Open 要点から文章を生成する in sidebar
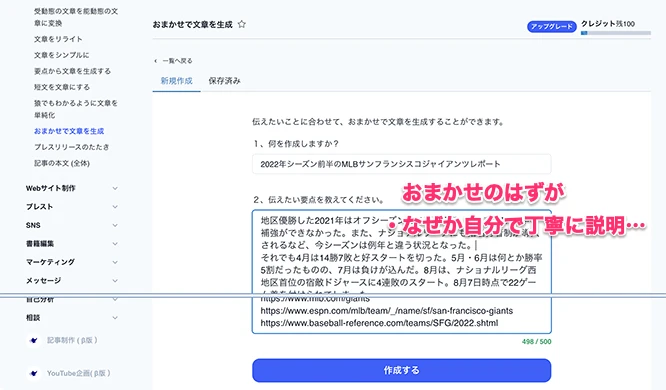Image resolution: width=666 pixels, height=390 pixels. click(x=72, y=71)
